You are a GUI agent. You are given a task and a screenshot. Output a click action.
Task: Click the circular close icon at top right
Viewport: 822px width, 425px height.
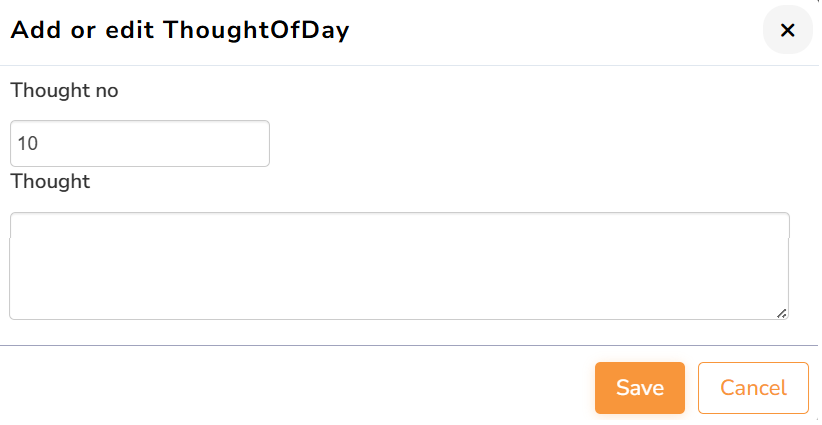[787, 30]
